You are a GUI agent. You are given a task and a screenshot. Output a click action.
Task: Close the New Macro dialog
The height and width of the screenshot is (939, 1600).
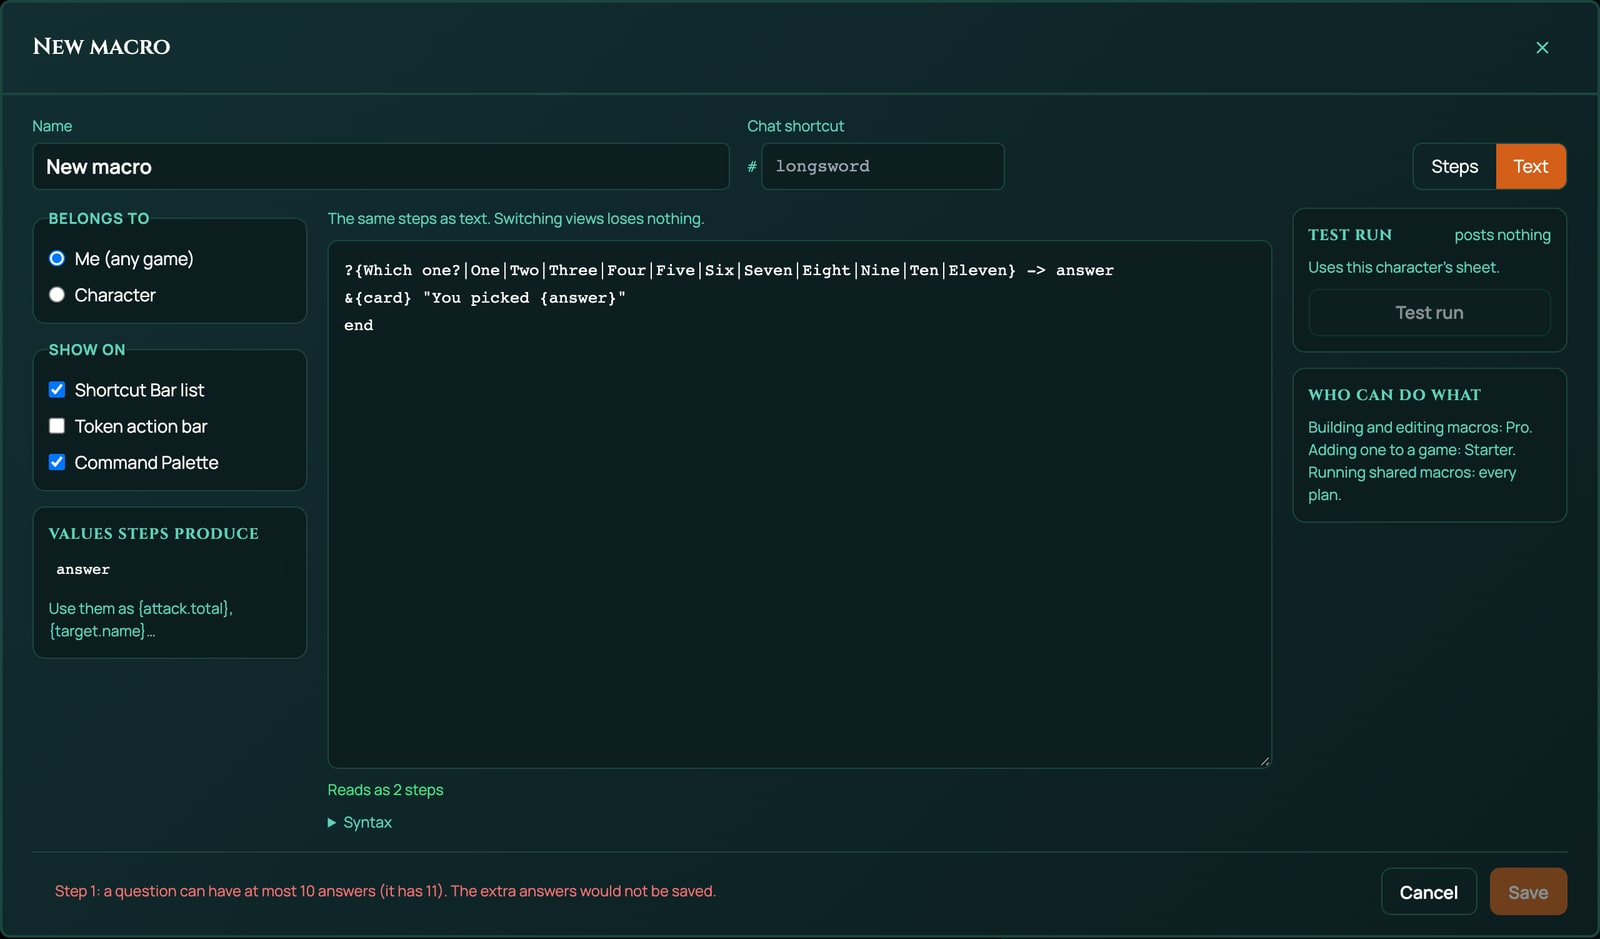point(1542,47)
